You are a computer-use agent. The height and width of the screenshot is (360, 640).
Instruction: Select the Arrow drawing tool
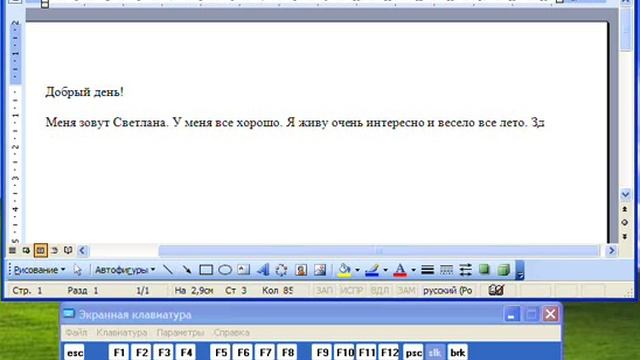point(187,270)
